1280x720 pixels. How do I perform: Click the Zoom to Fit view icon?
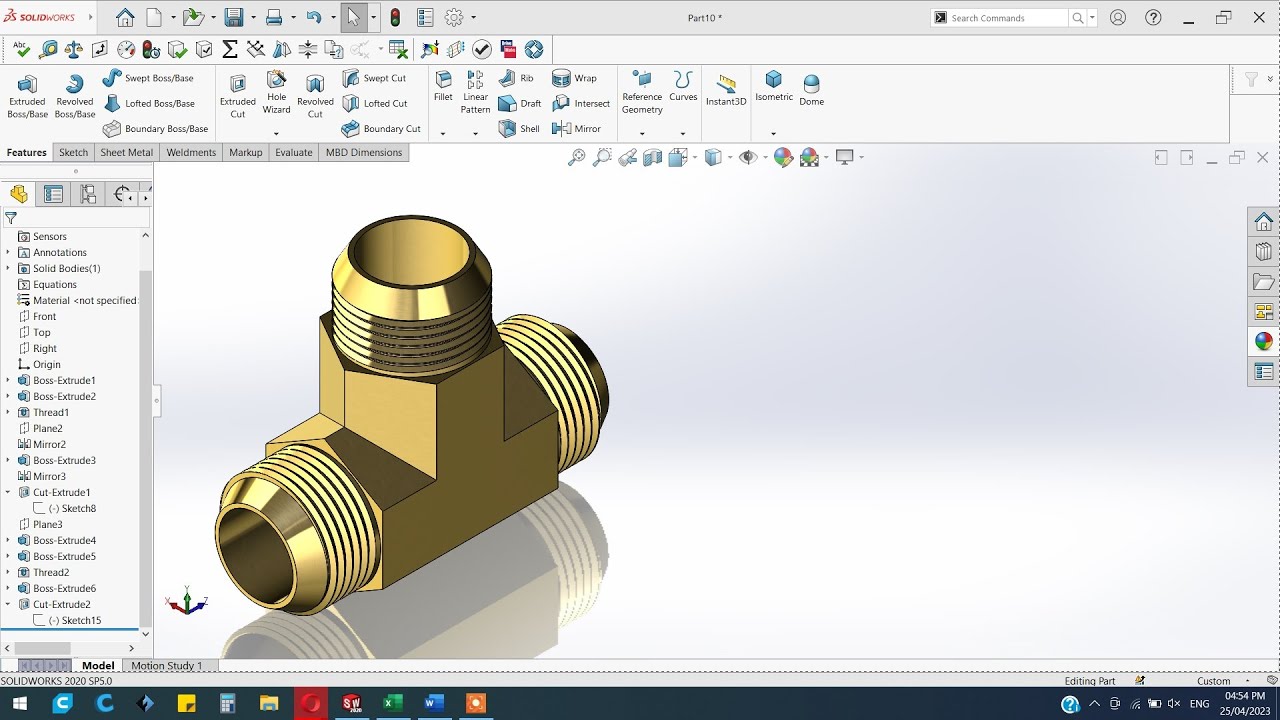(576, 157)
